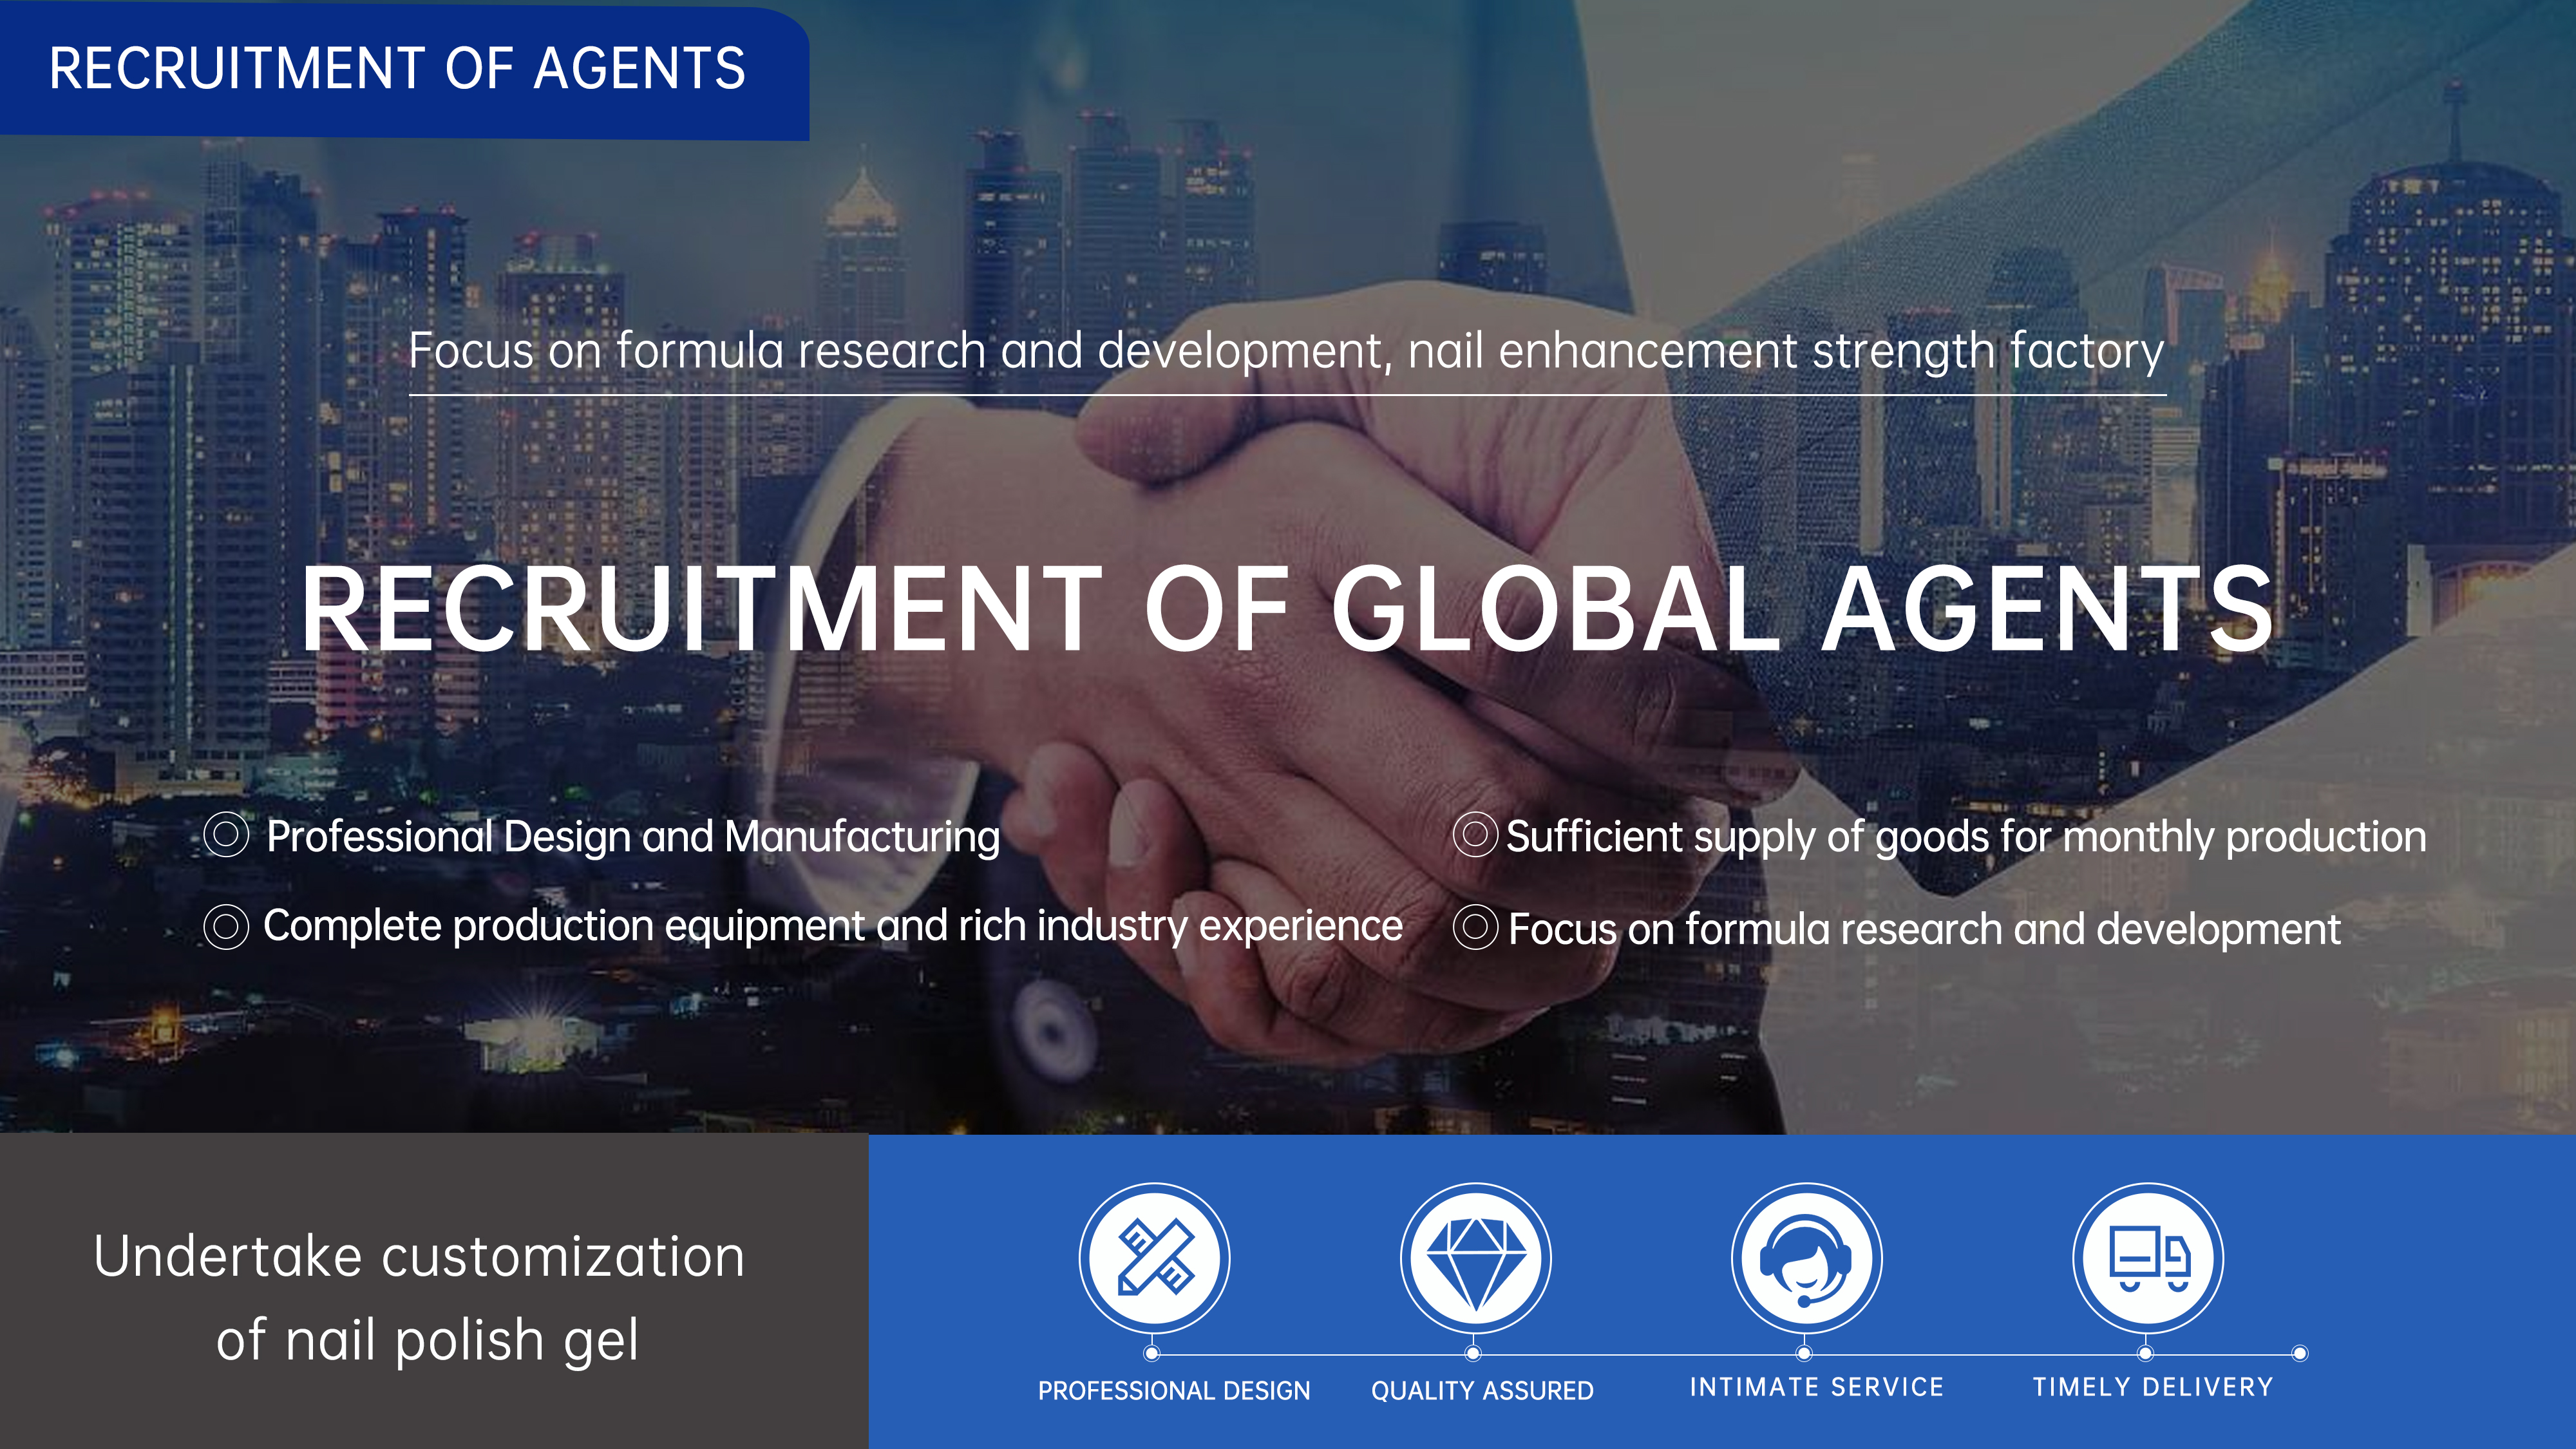
Task: Click bullet icon beside Focus on formula research
Action: tap(1475, 926)
